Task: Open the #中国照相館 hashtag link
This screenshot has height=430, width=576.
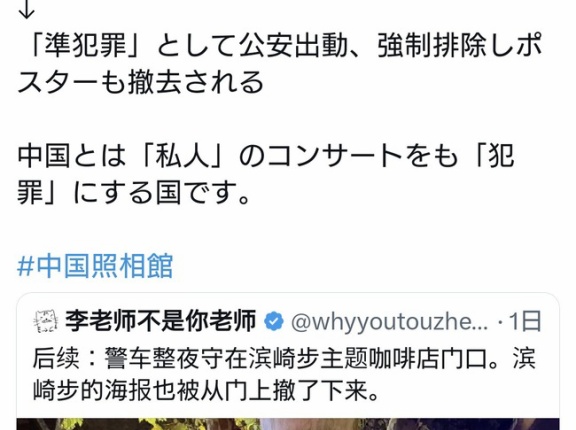Action: click(95, 265)
